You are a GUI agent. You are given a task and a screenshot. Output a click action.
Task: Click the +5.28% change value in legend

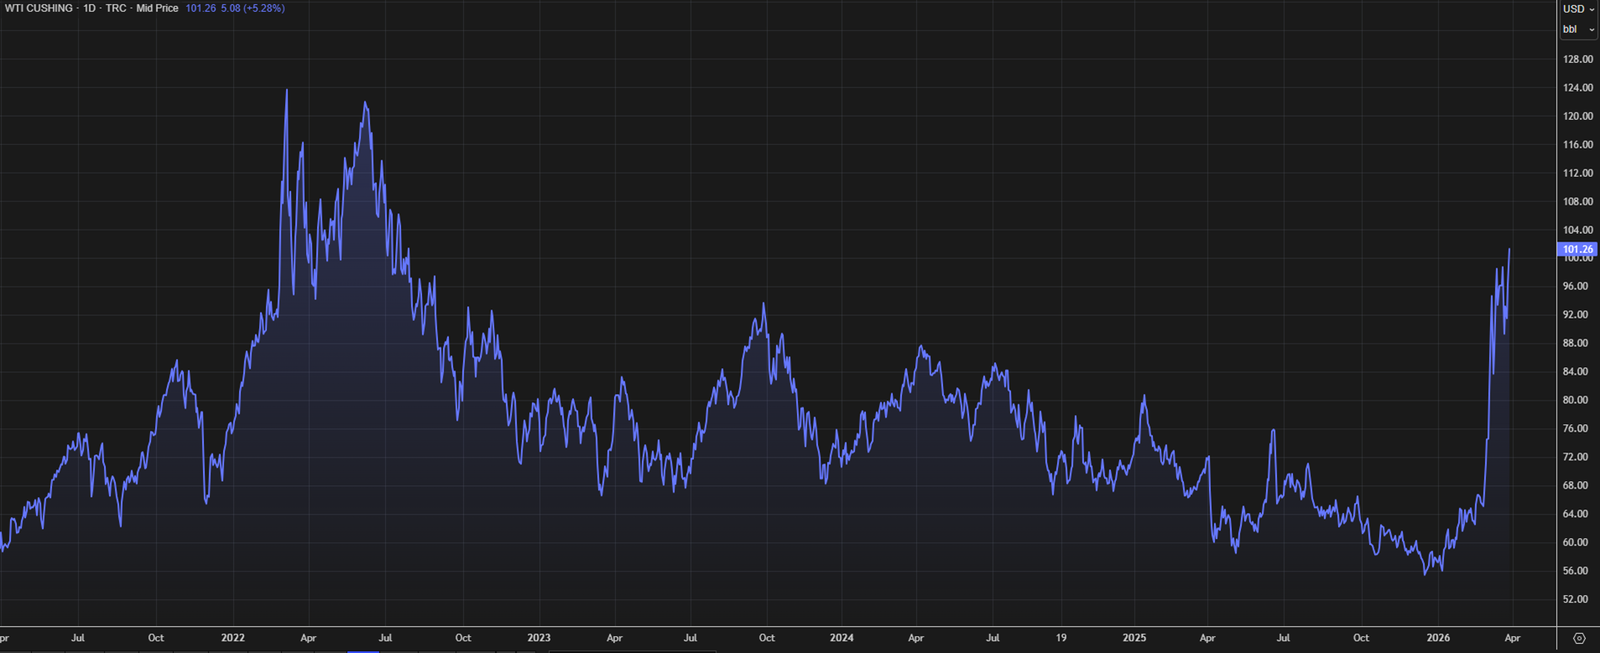coord(264,8)
